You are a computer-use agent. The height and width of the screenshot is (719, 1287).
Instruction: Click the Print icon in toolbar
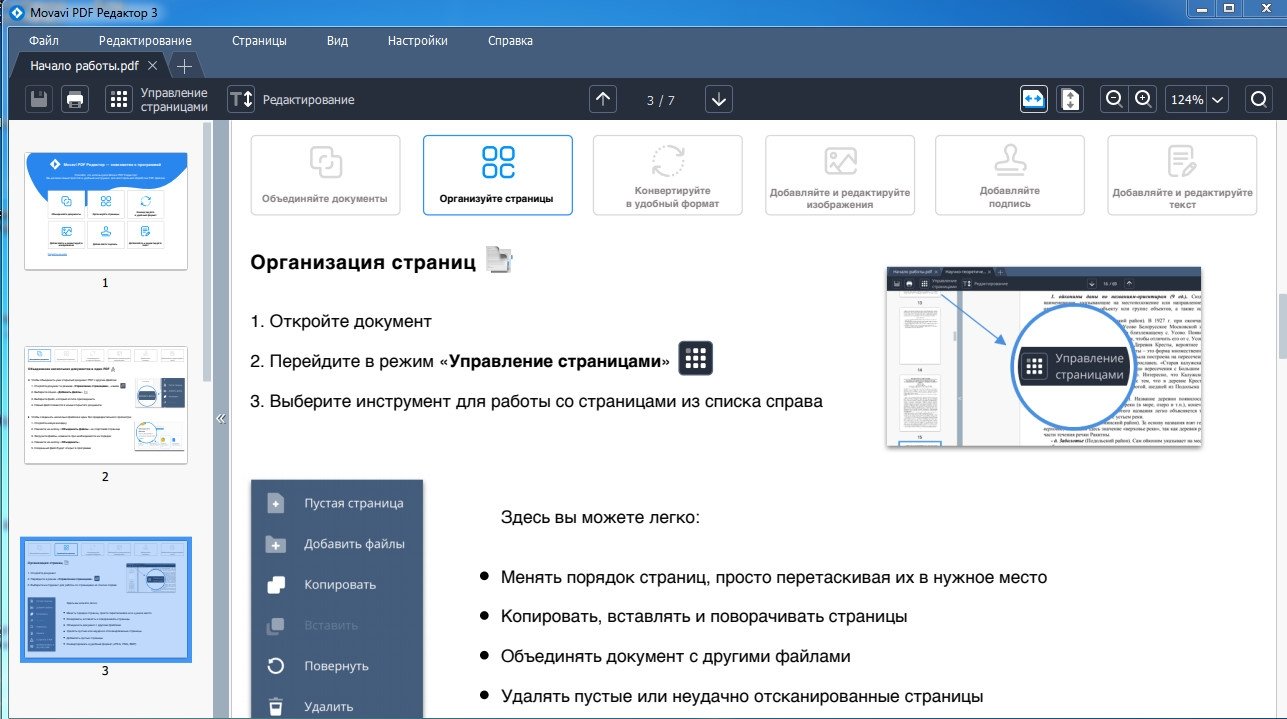pyautogui.click(x=75, y=99)
